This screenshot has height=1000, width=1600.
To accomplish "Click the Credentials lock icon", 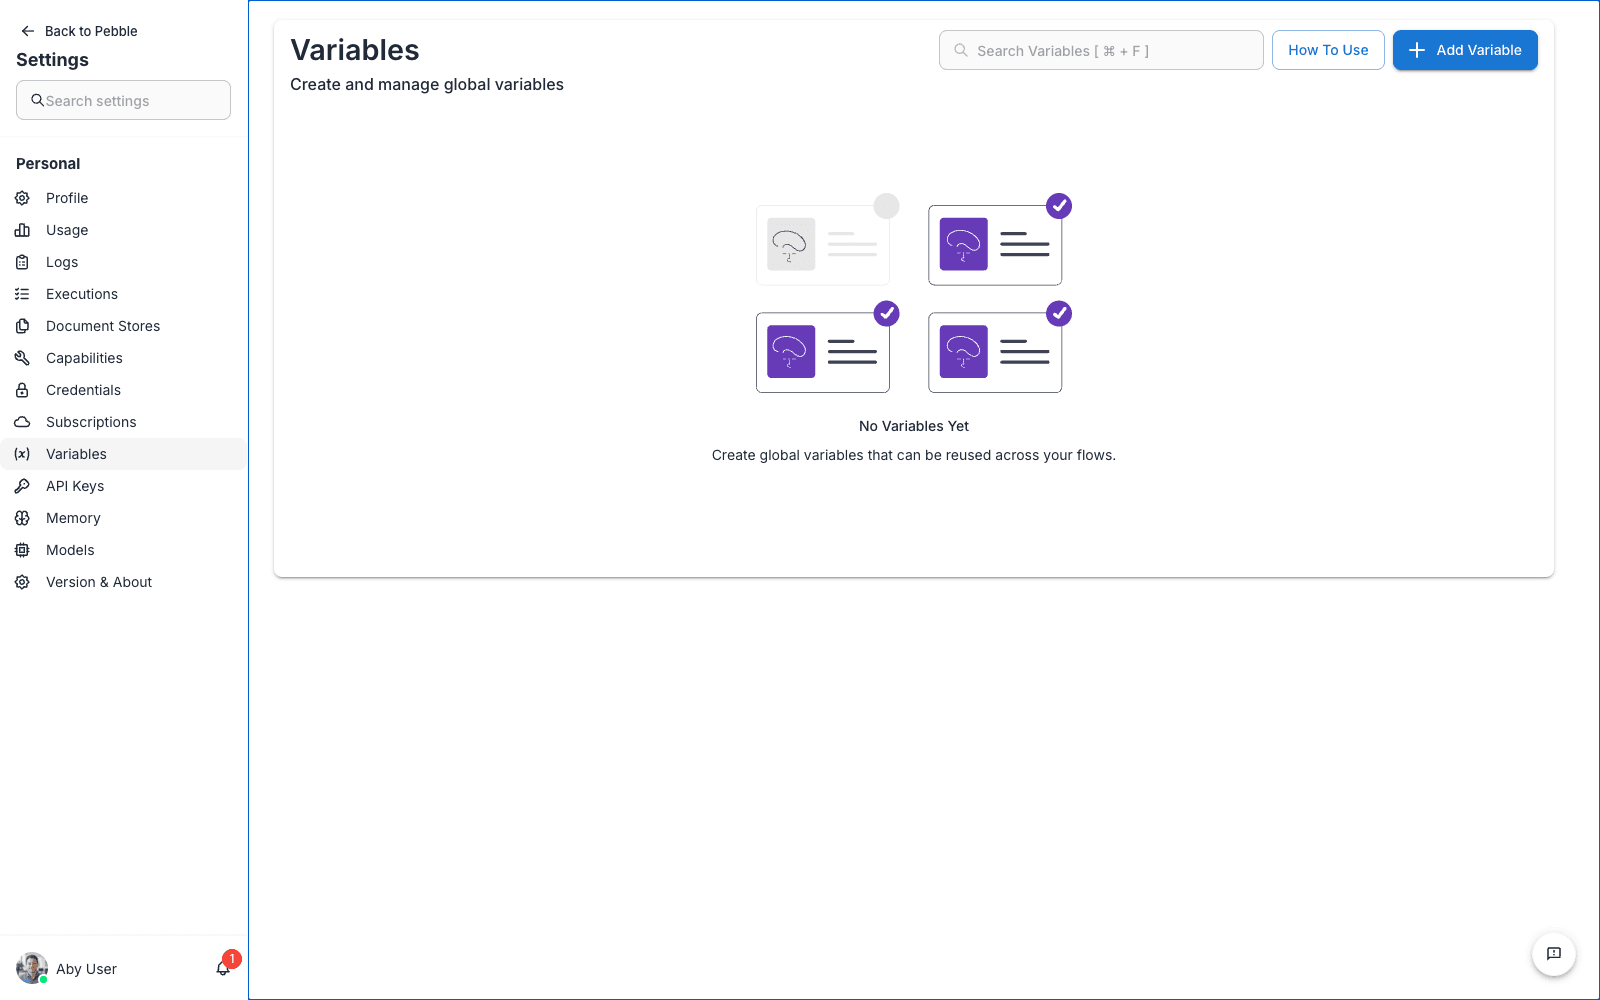I will coord(22,390).
